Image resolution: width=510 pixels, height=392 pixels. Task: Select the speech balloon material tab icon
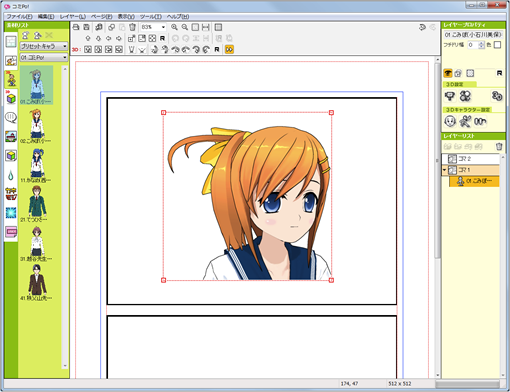11,117
